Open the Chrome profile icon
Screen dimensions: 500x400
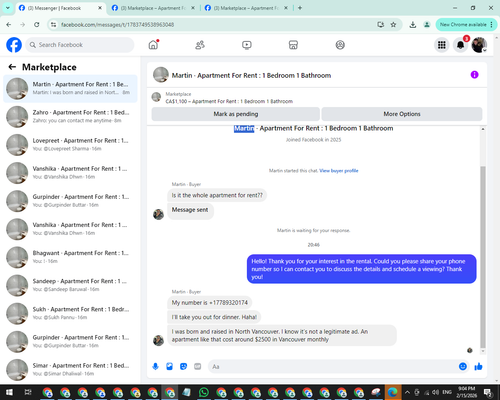point(427,25)
